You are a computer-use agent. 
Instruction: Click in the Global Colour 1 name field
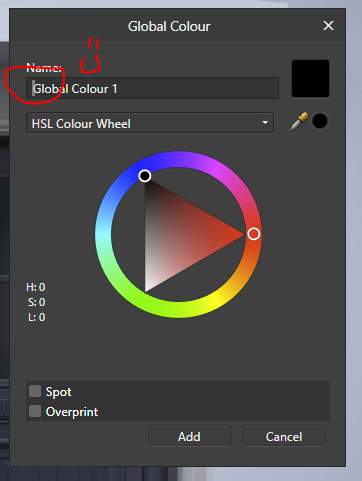pos(152,88)
